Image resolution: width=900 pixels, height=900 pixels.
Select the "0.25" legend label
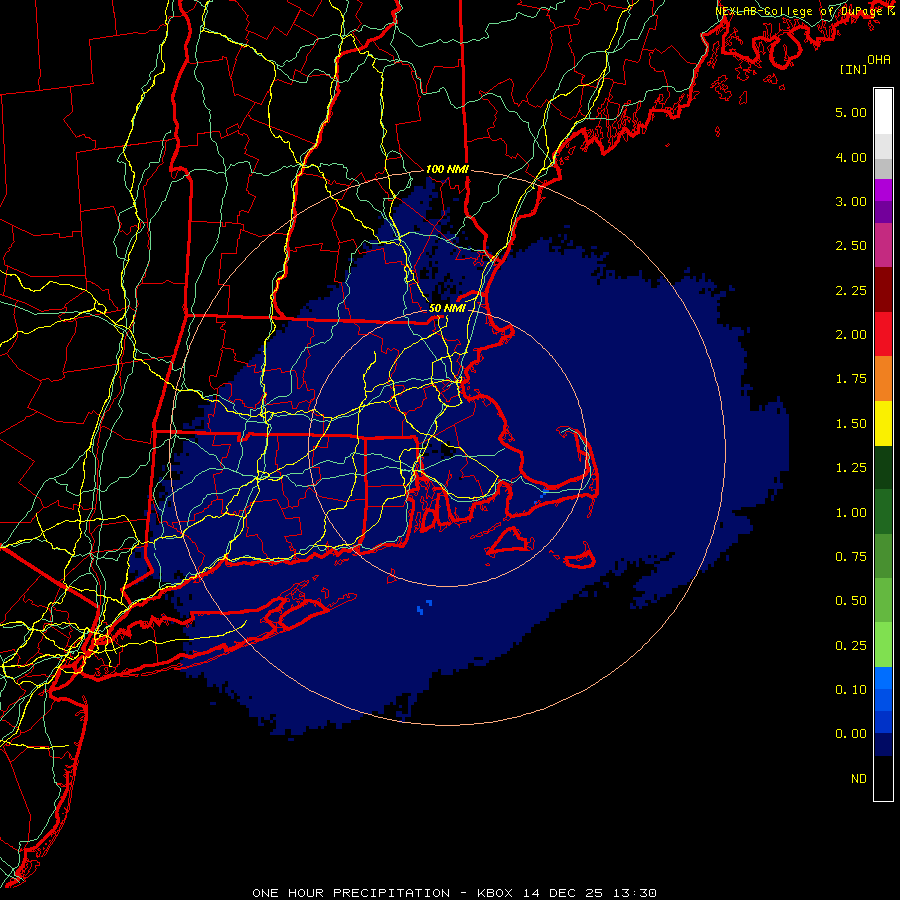[851, 646]
